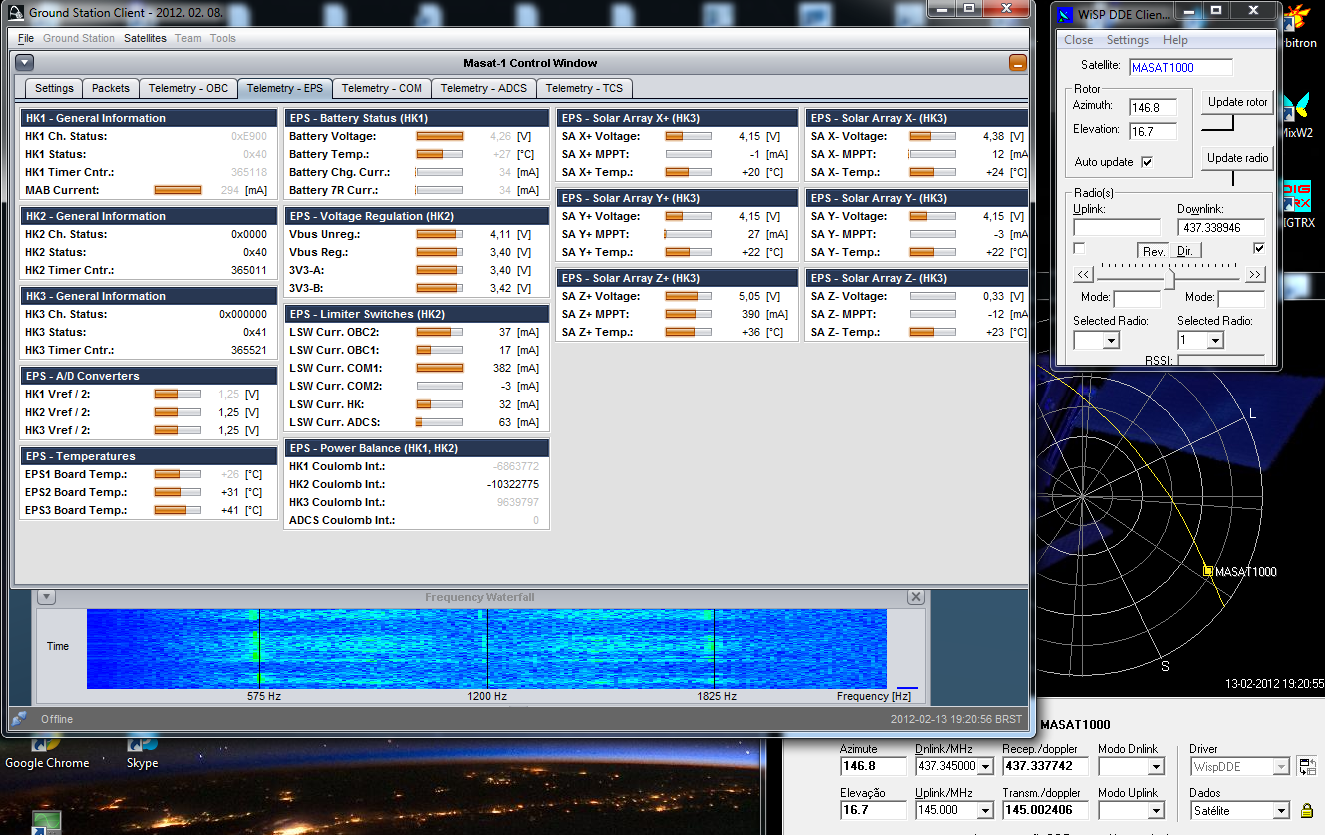Click the yellow padlock icon beside Dados
Viewport: 1325px width, 835px height.
1306,810
